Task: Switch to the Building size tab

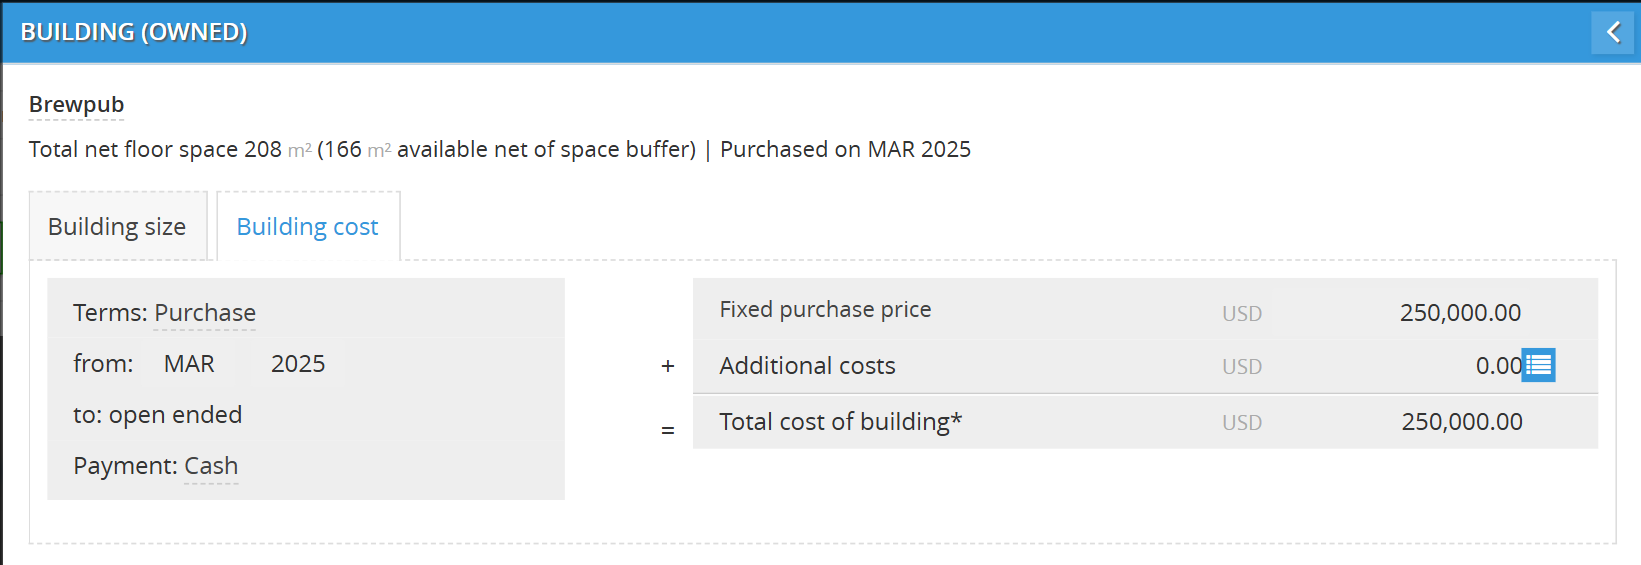Action: [117, 227]
